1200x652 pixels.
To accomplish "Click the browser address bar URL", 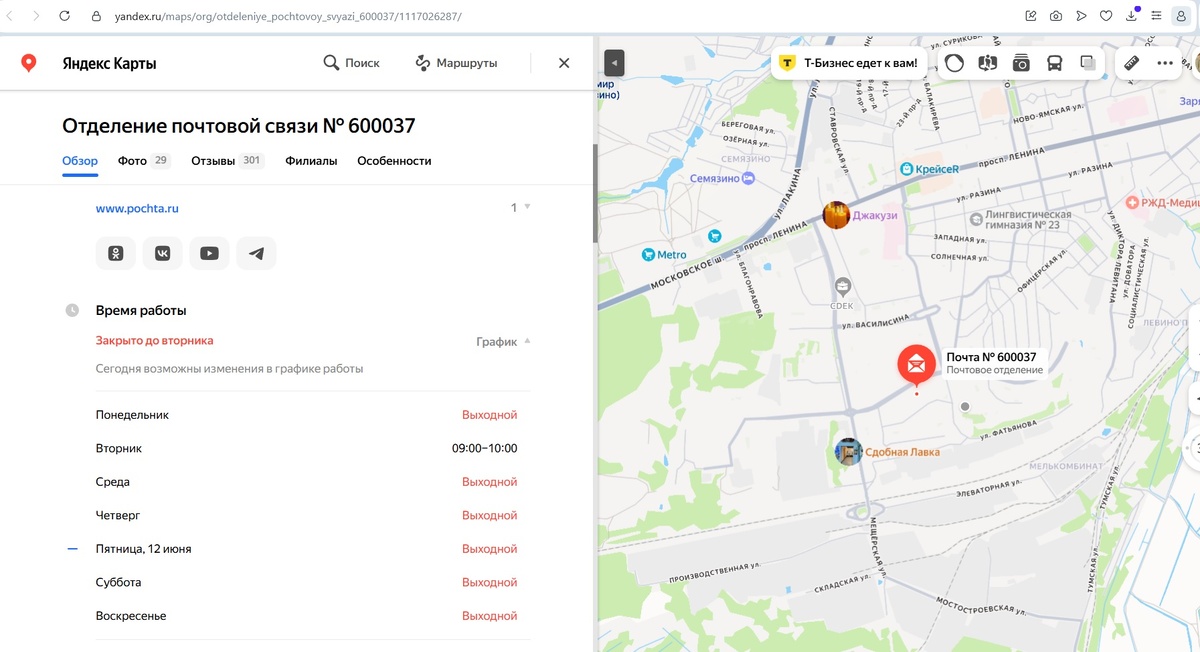I will [290, 17].
